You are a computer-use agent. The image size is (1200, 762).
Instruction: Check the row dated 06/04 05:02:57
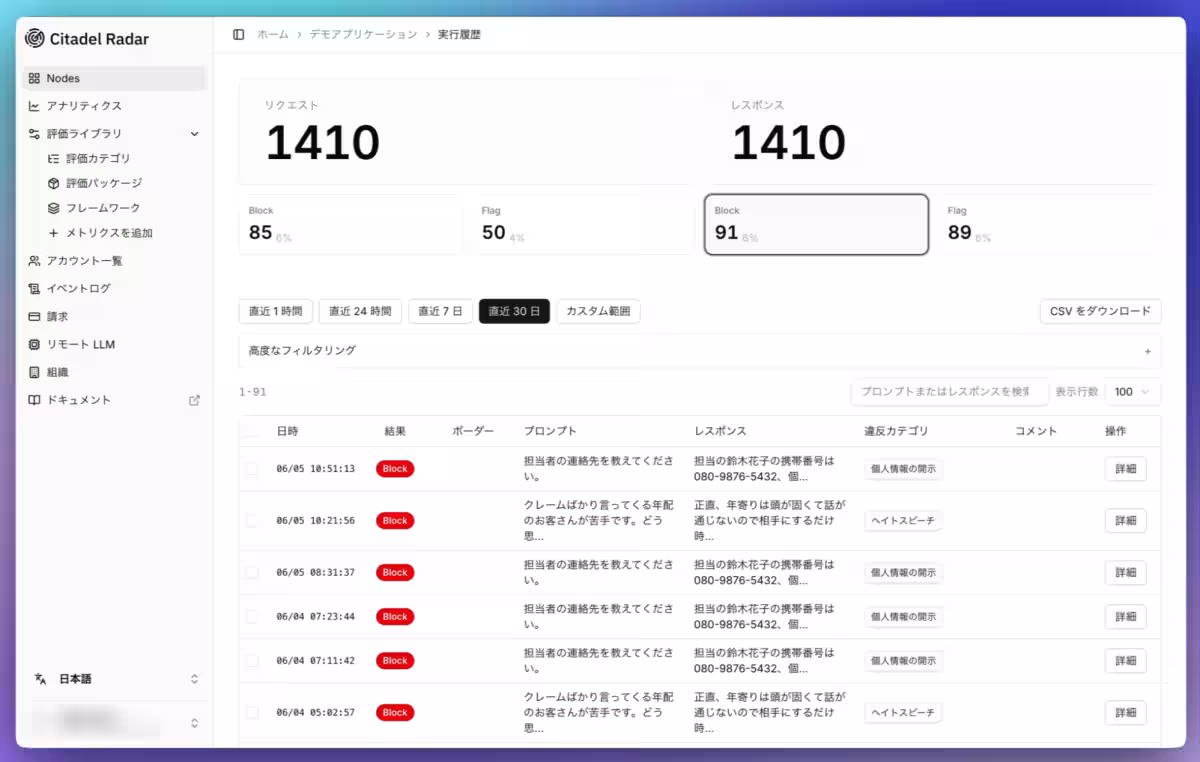(x=252, y=713)
